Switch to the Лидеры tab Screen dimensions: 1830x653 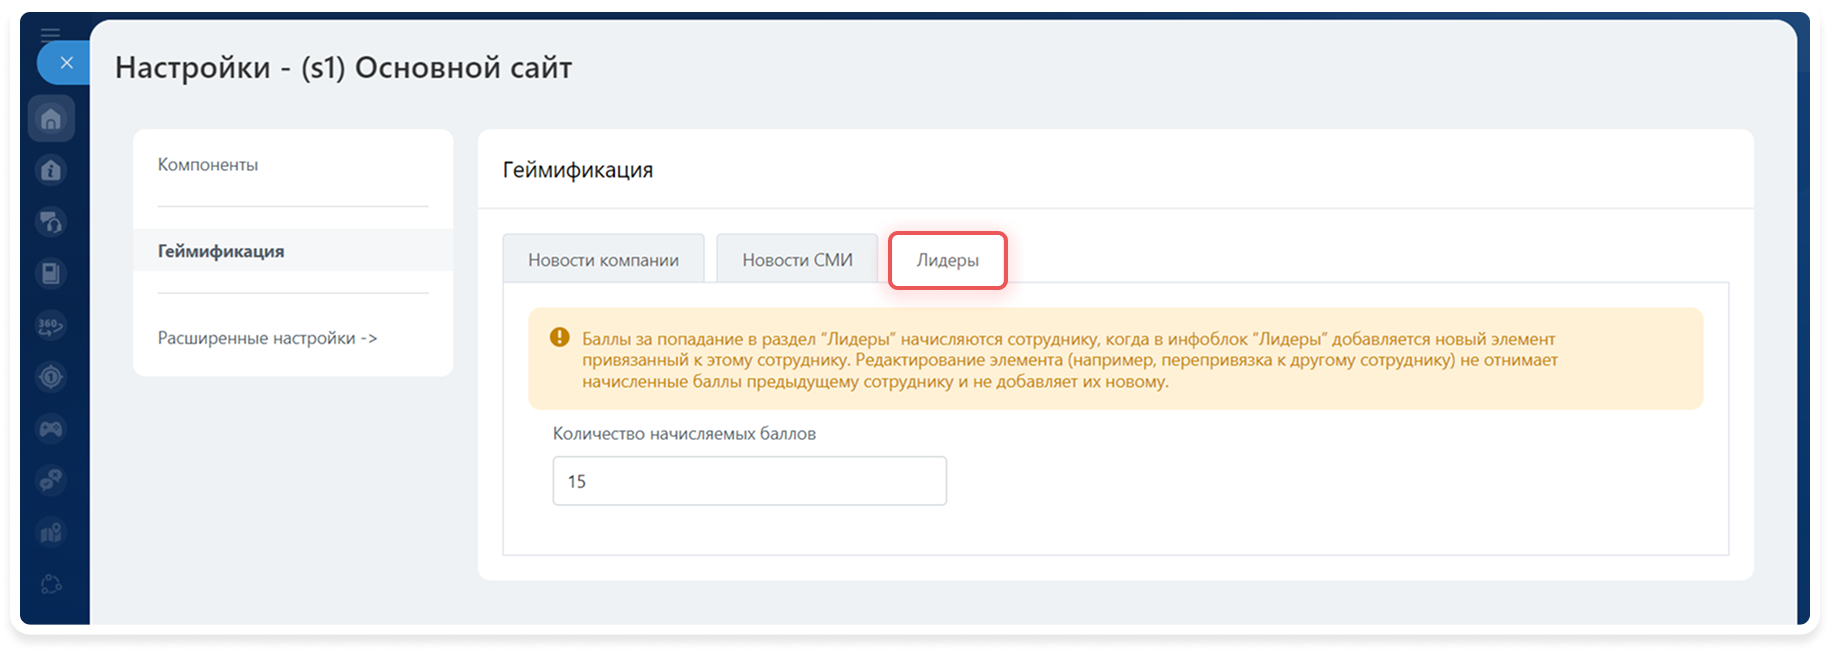[948, 260]
